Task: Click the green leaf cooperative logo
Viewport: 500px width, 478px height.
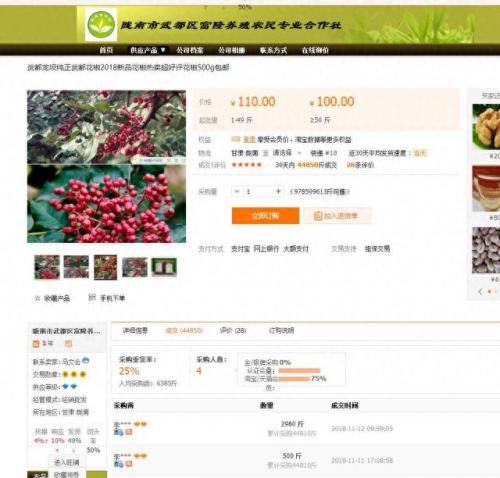Action: 101,24
